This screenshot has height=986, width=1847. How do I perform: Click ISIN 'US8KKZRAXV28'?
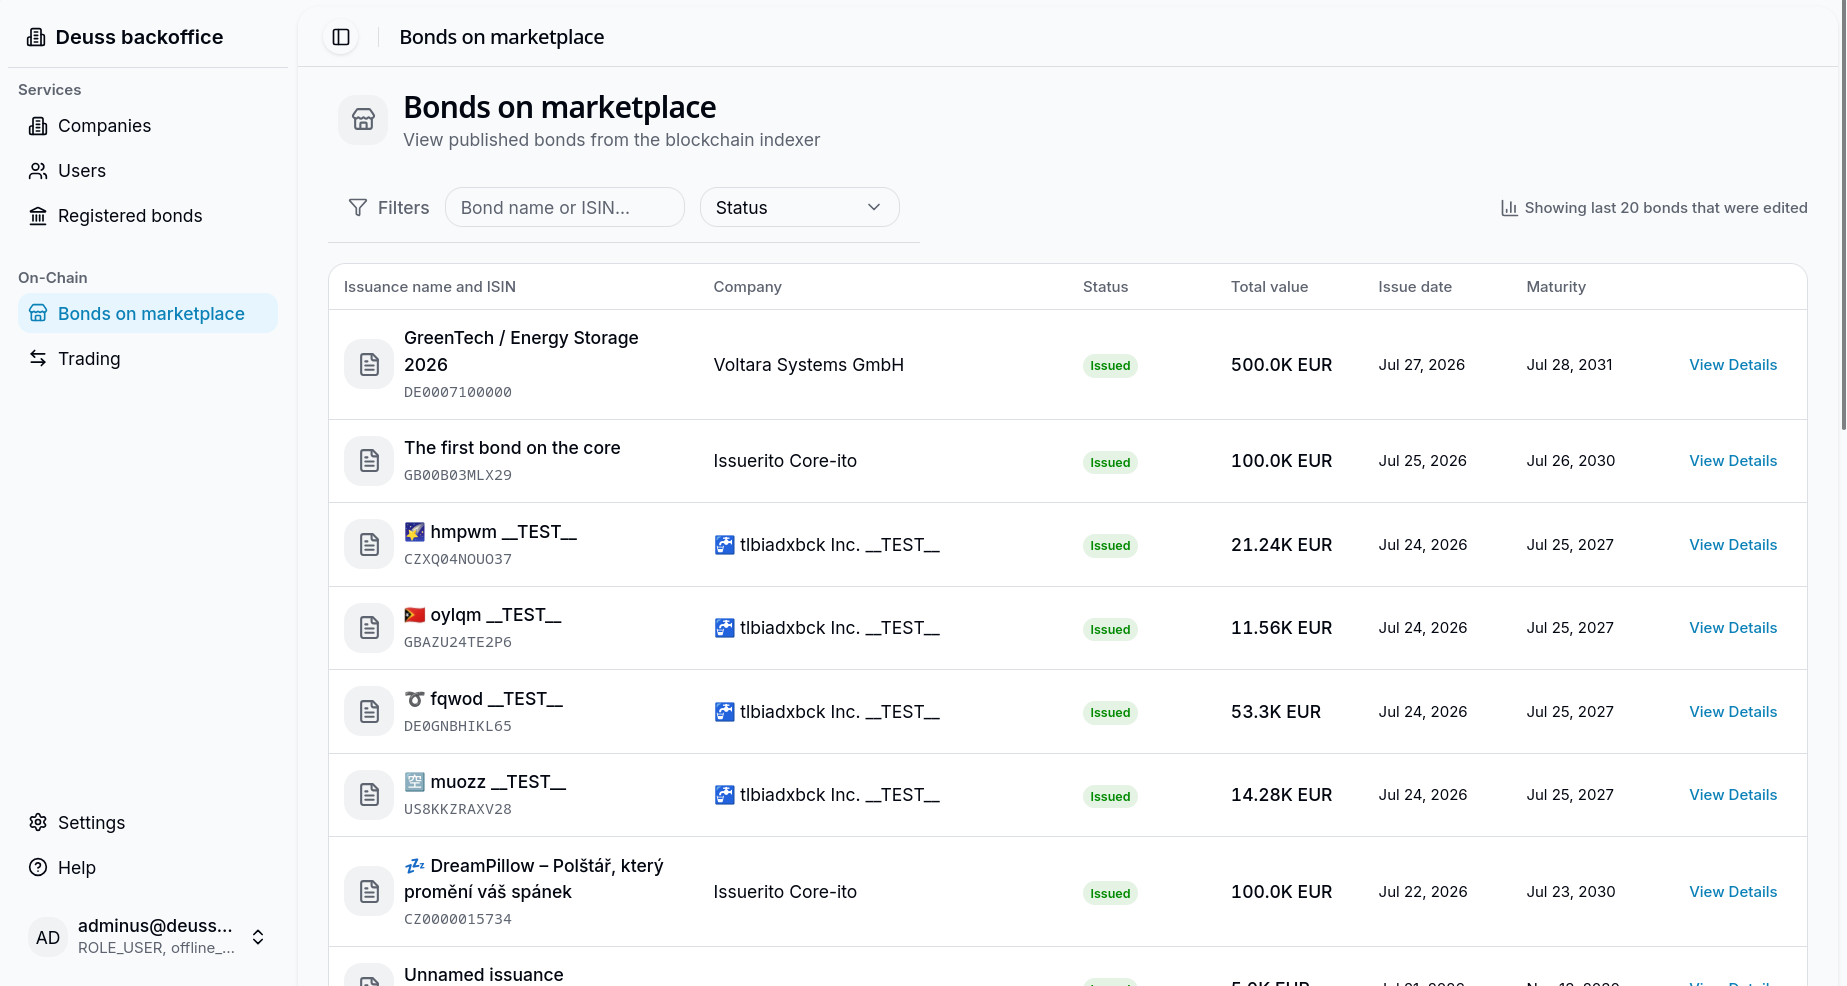click(x=458, y=809)
